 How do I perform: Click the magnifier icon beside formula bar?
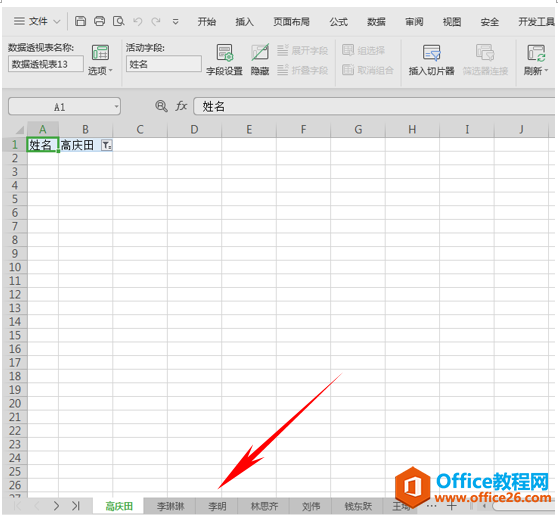[x=161, y=106]
